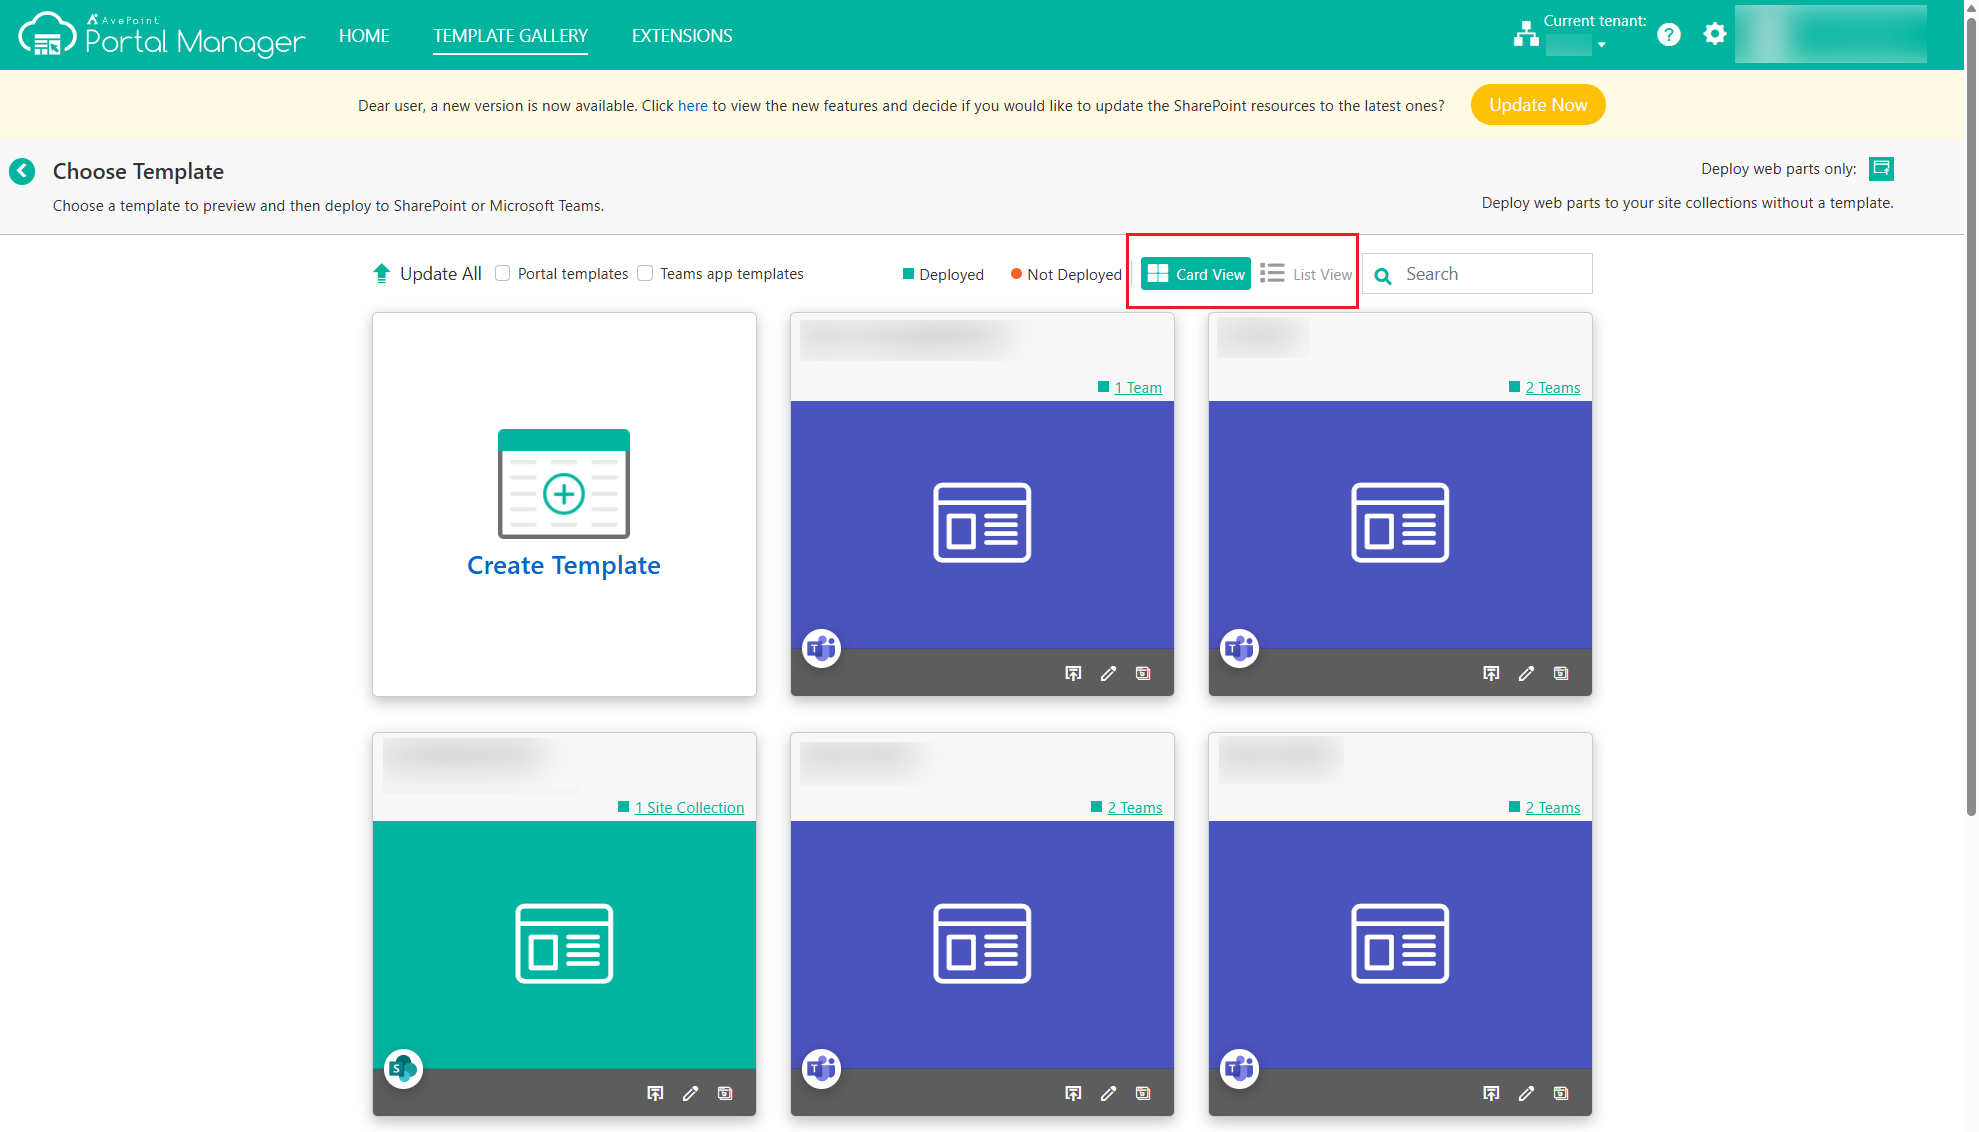Click the Deploy web parts only icon

click(x=1881, y=168)
